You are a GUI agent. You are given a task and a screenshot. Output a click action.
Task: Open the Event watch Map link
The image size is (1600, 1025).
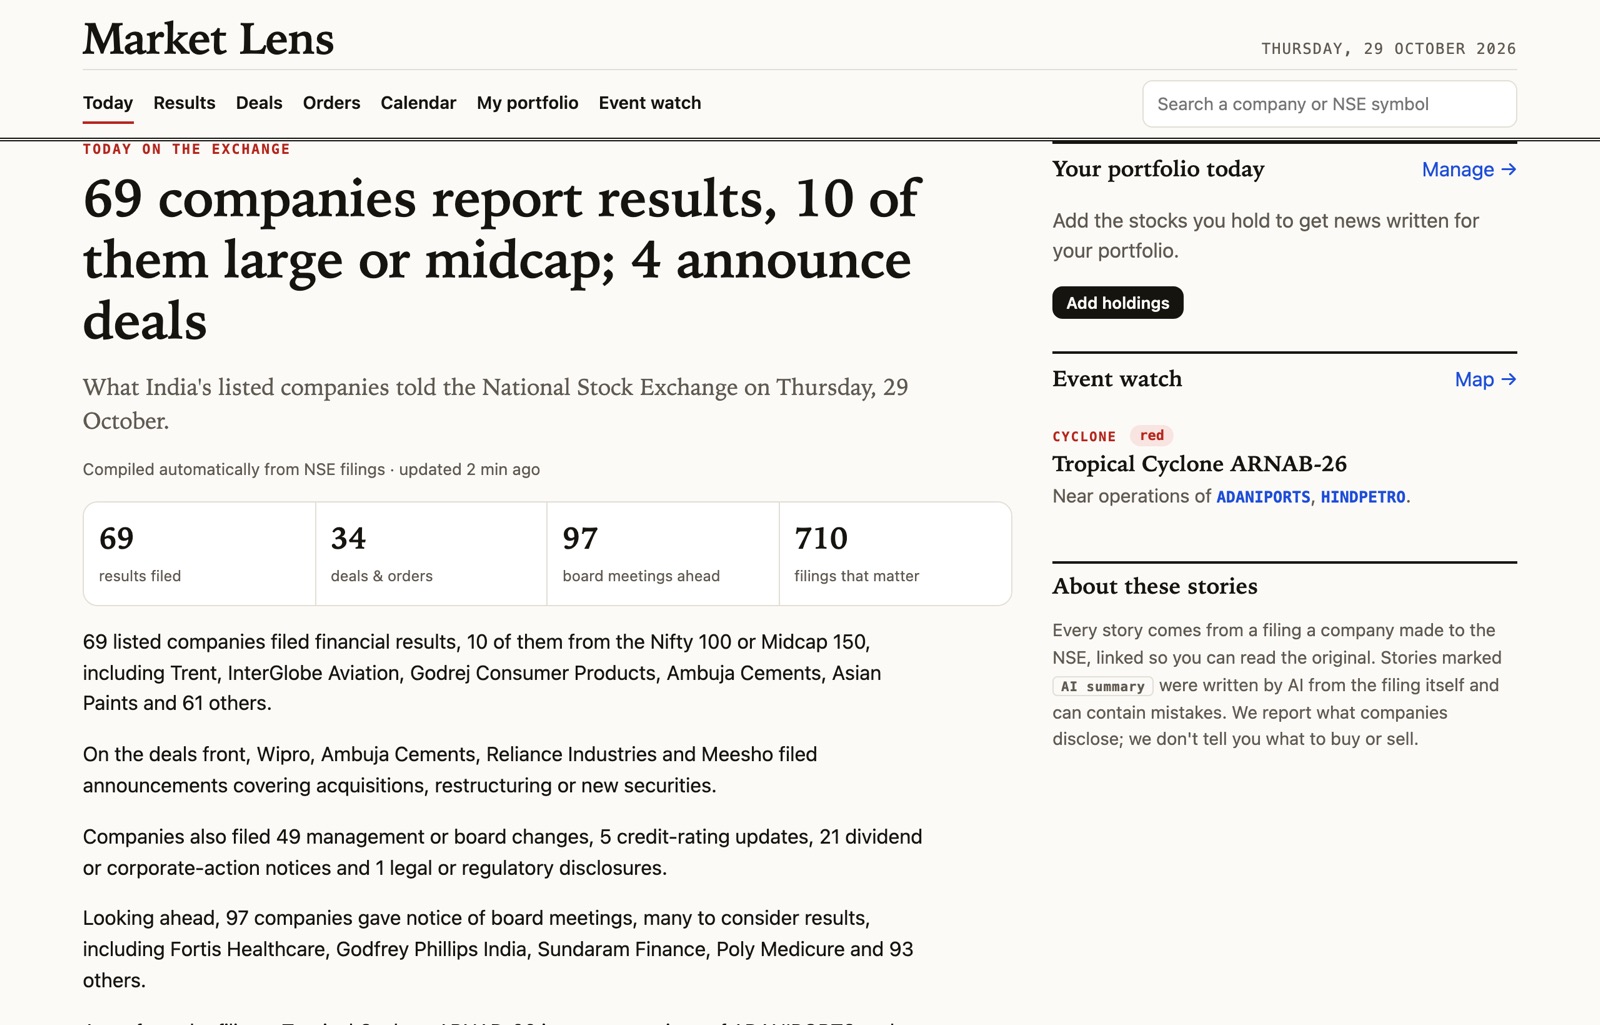(1485, 380)
